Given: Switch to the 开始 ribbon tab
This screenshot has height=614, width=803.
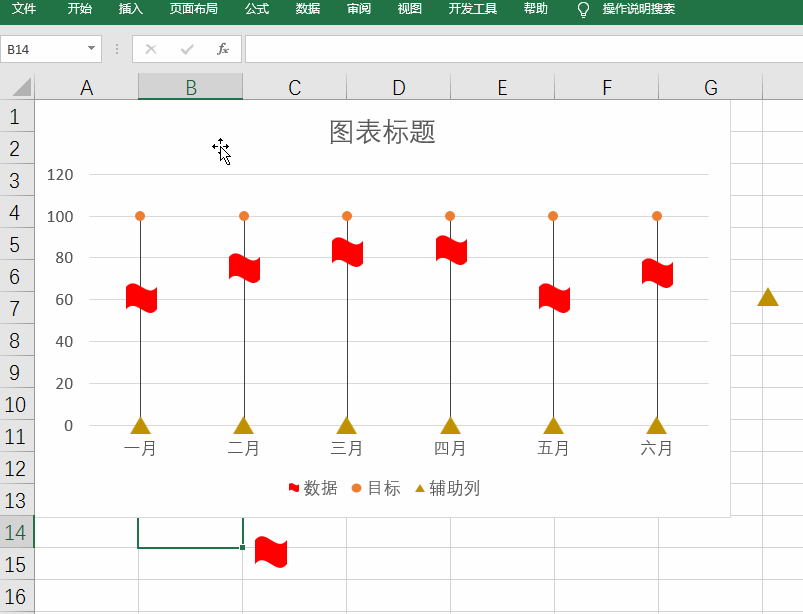Looking at the screenshot, I should (79, 9).
